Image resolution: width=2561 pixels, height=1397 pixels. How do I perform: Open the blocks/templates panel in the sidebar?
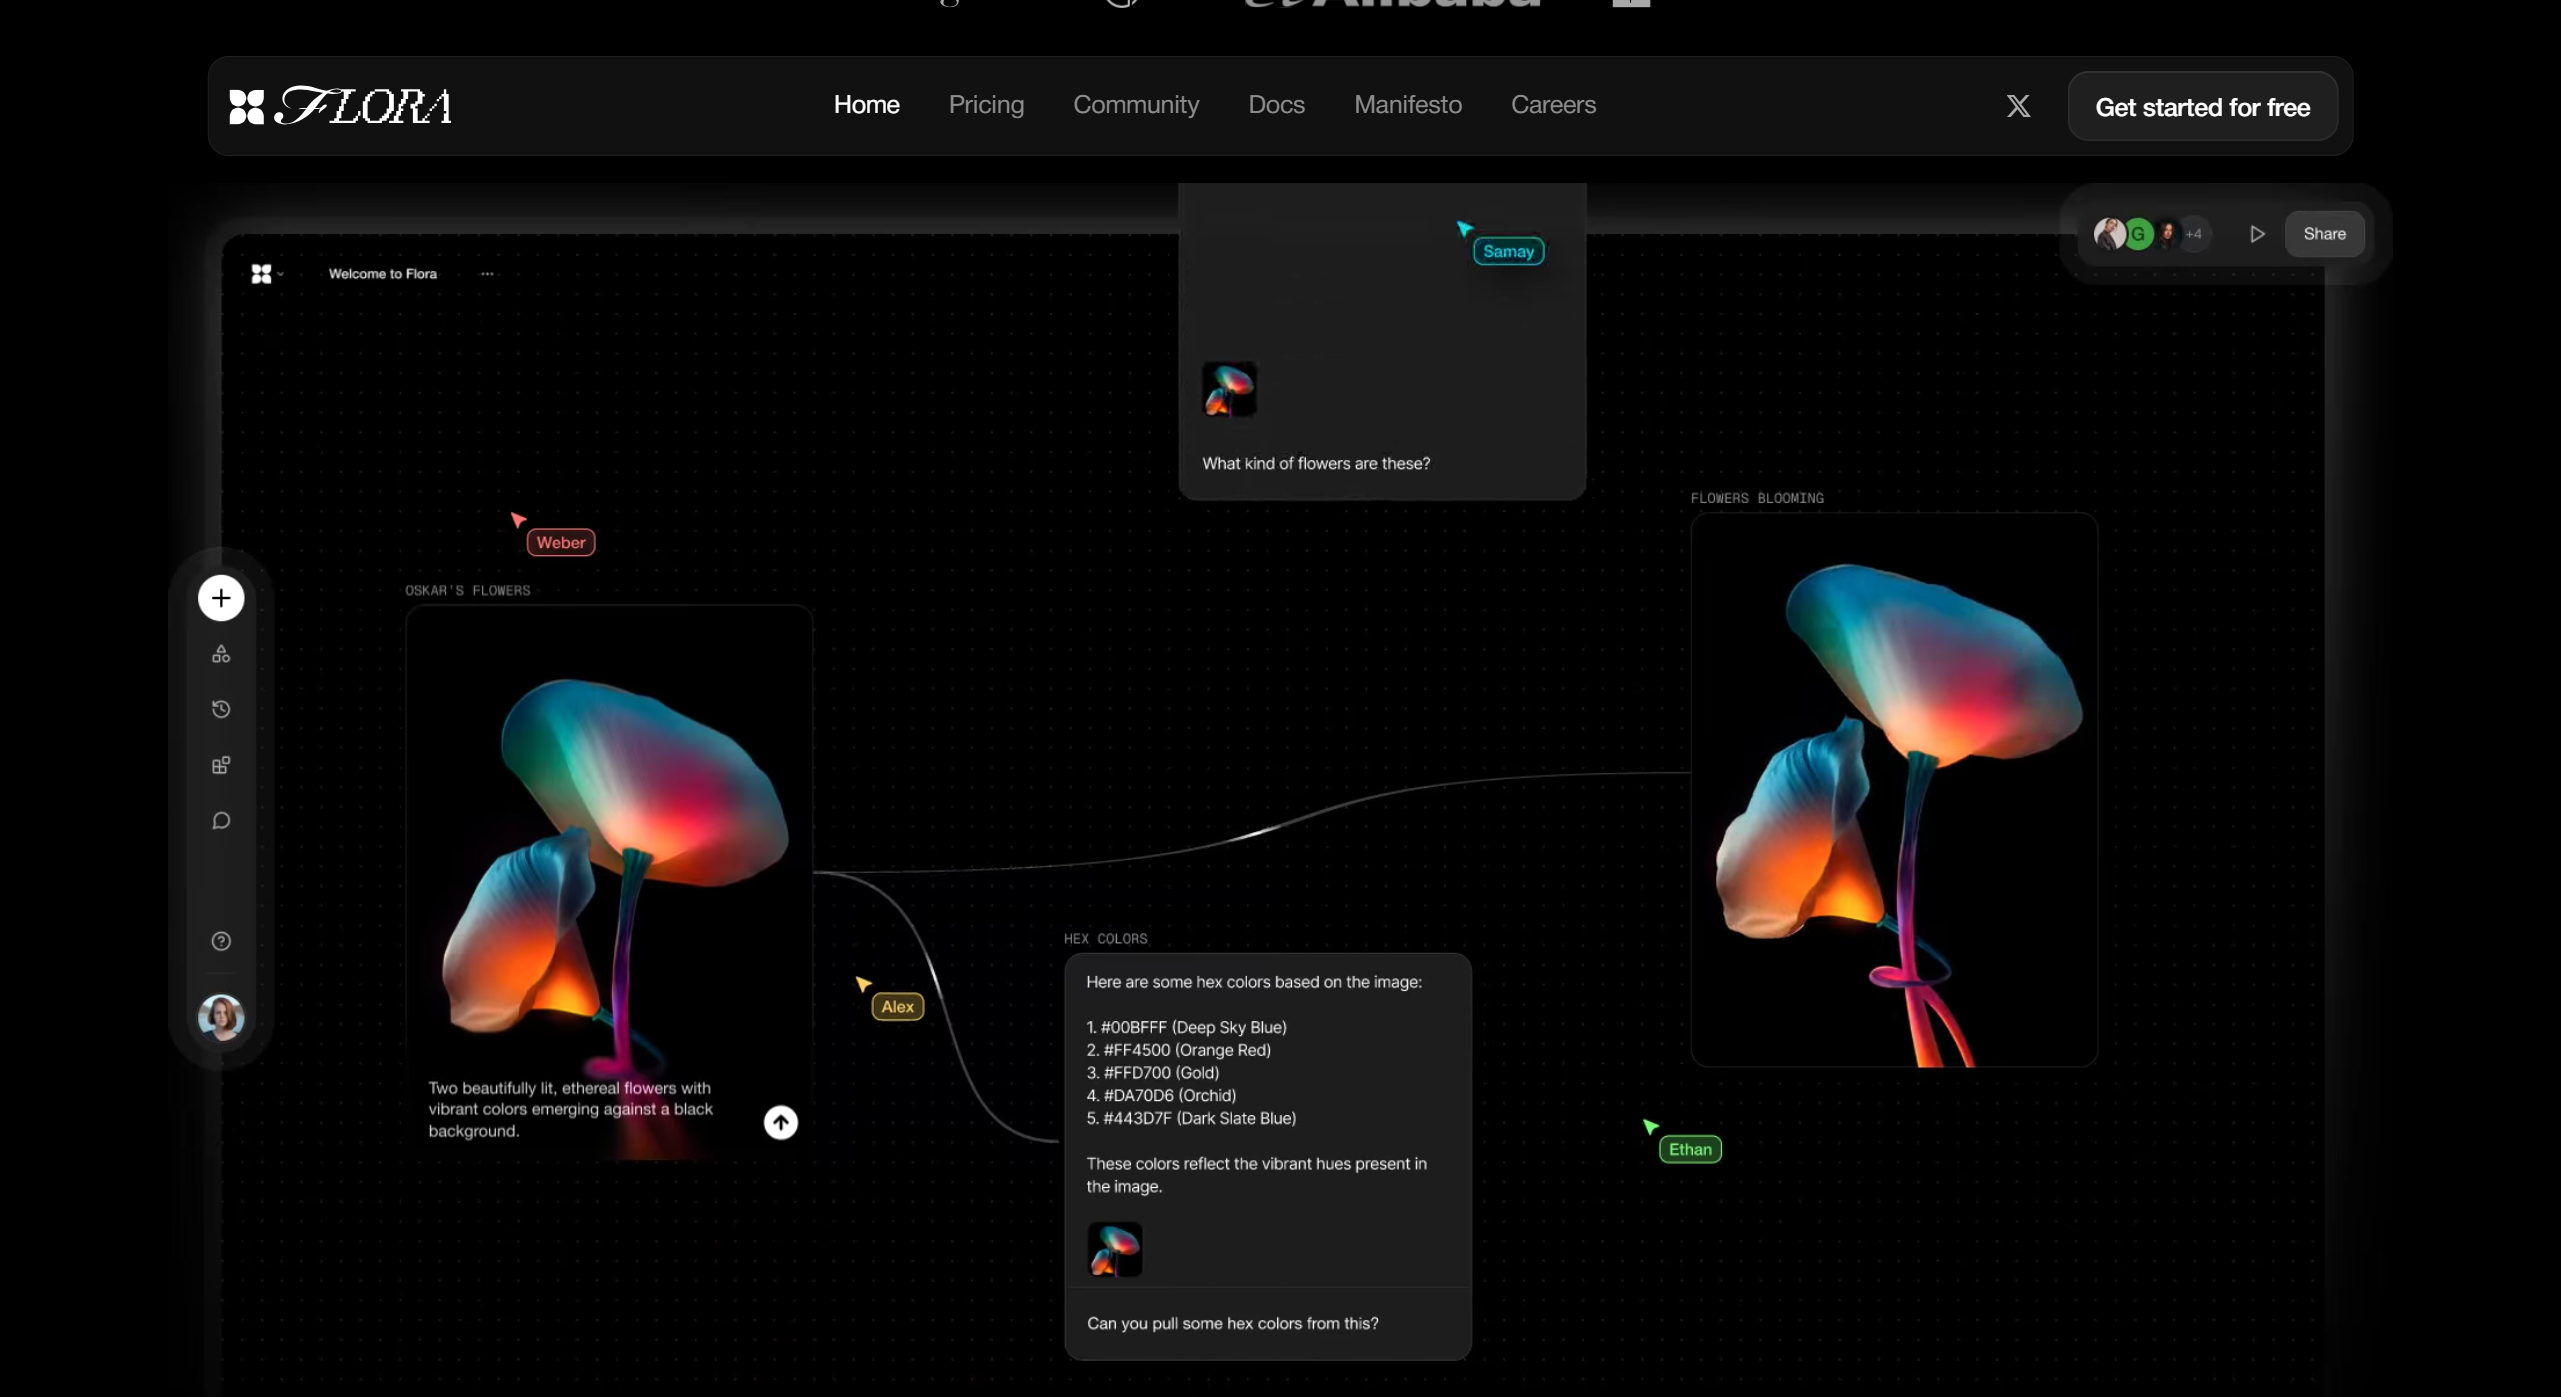coord(220,765)
